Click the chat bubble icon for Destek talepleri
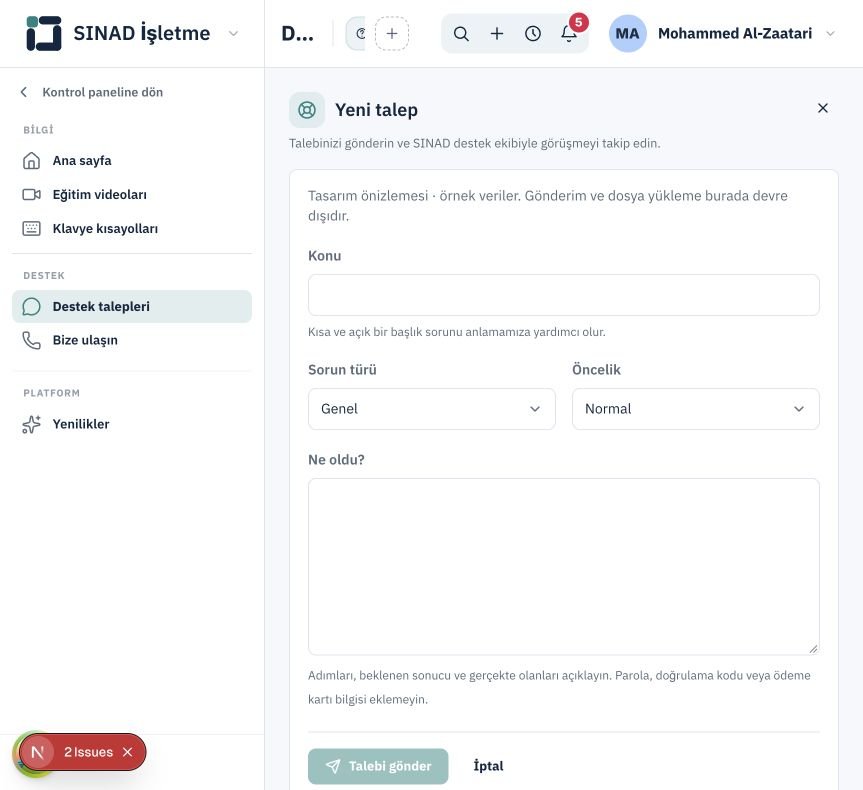This screenshot has height=790, width=863. click(31, 307)
